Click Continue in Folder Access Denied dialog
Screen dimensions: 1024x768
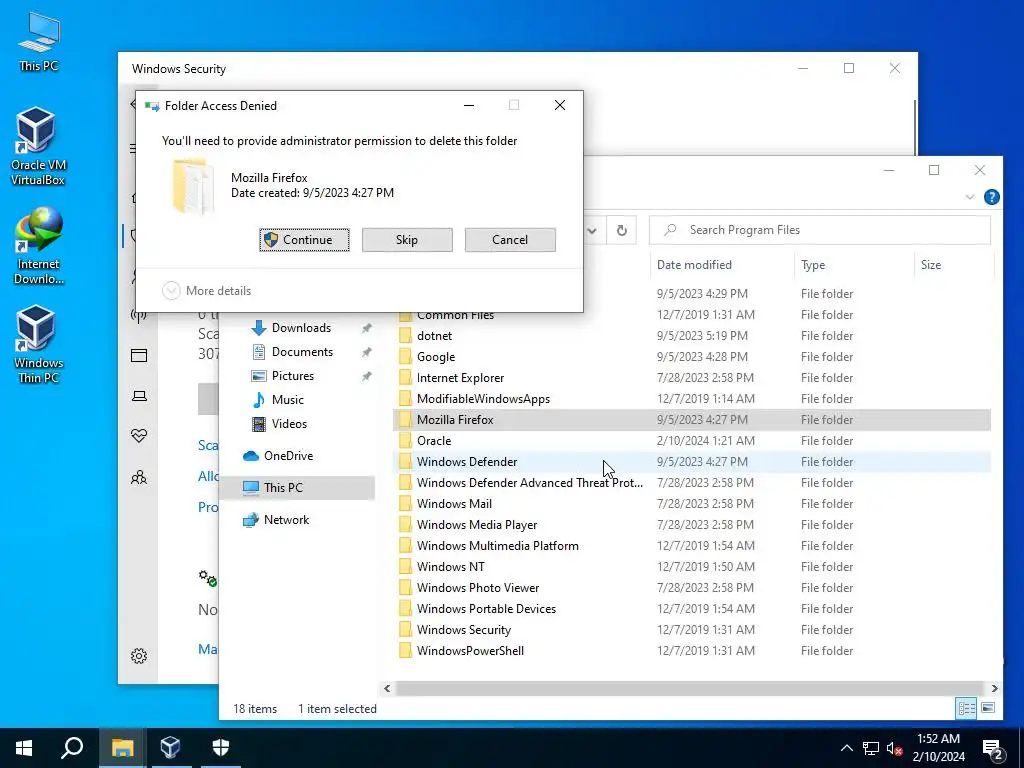(x=304, y=240)
